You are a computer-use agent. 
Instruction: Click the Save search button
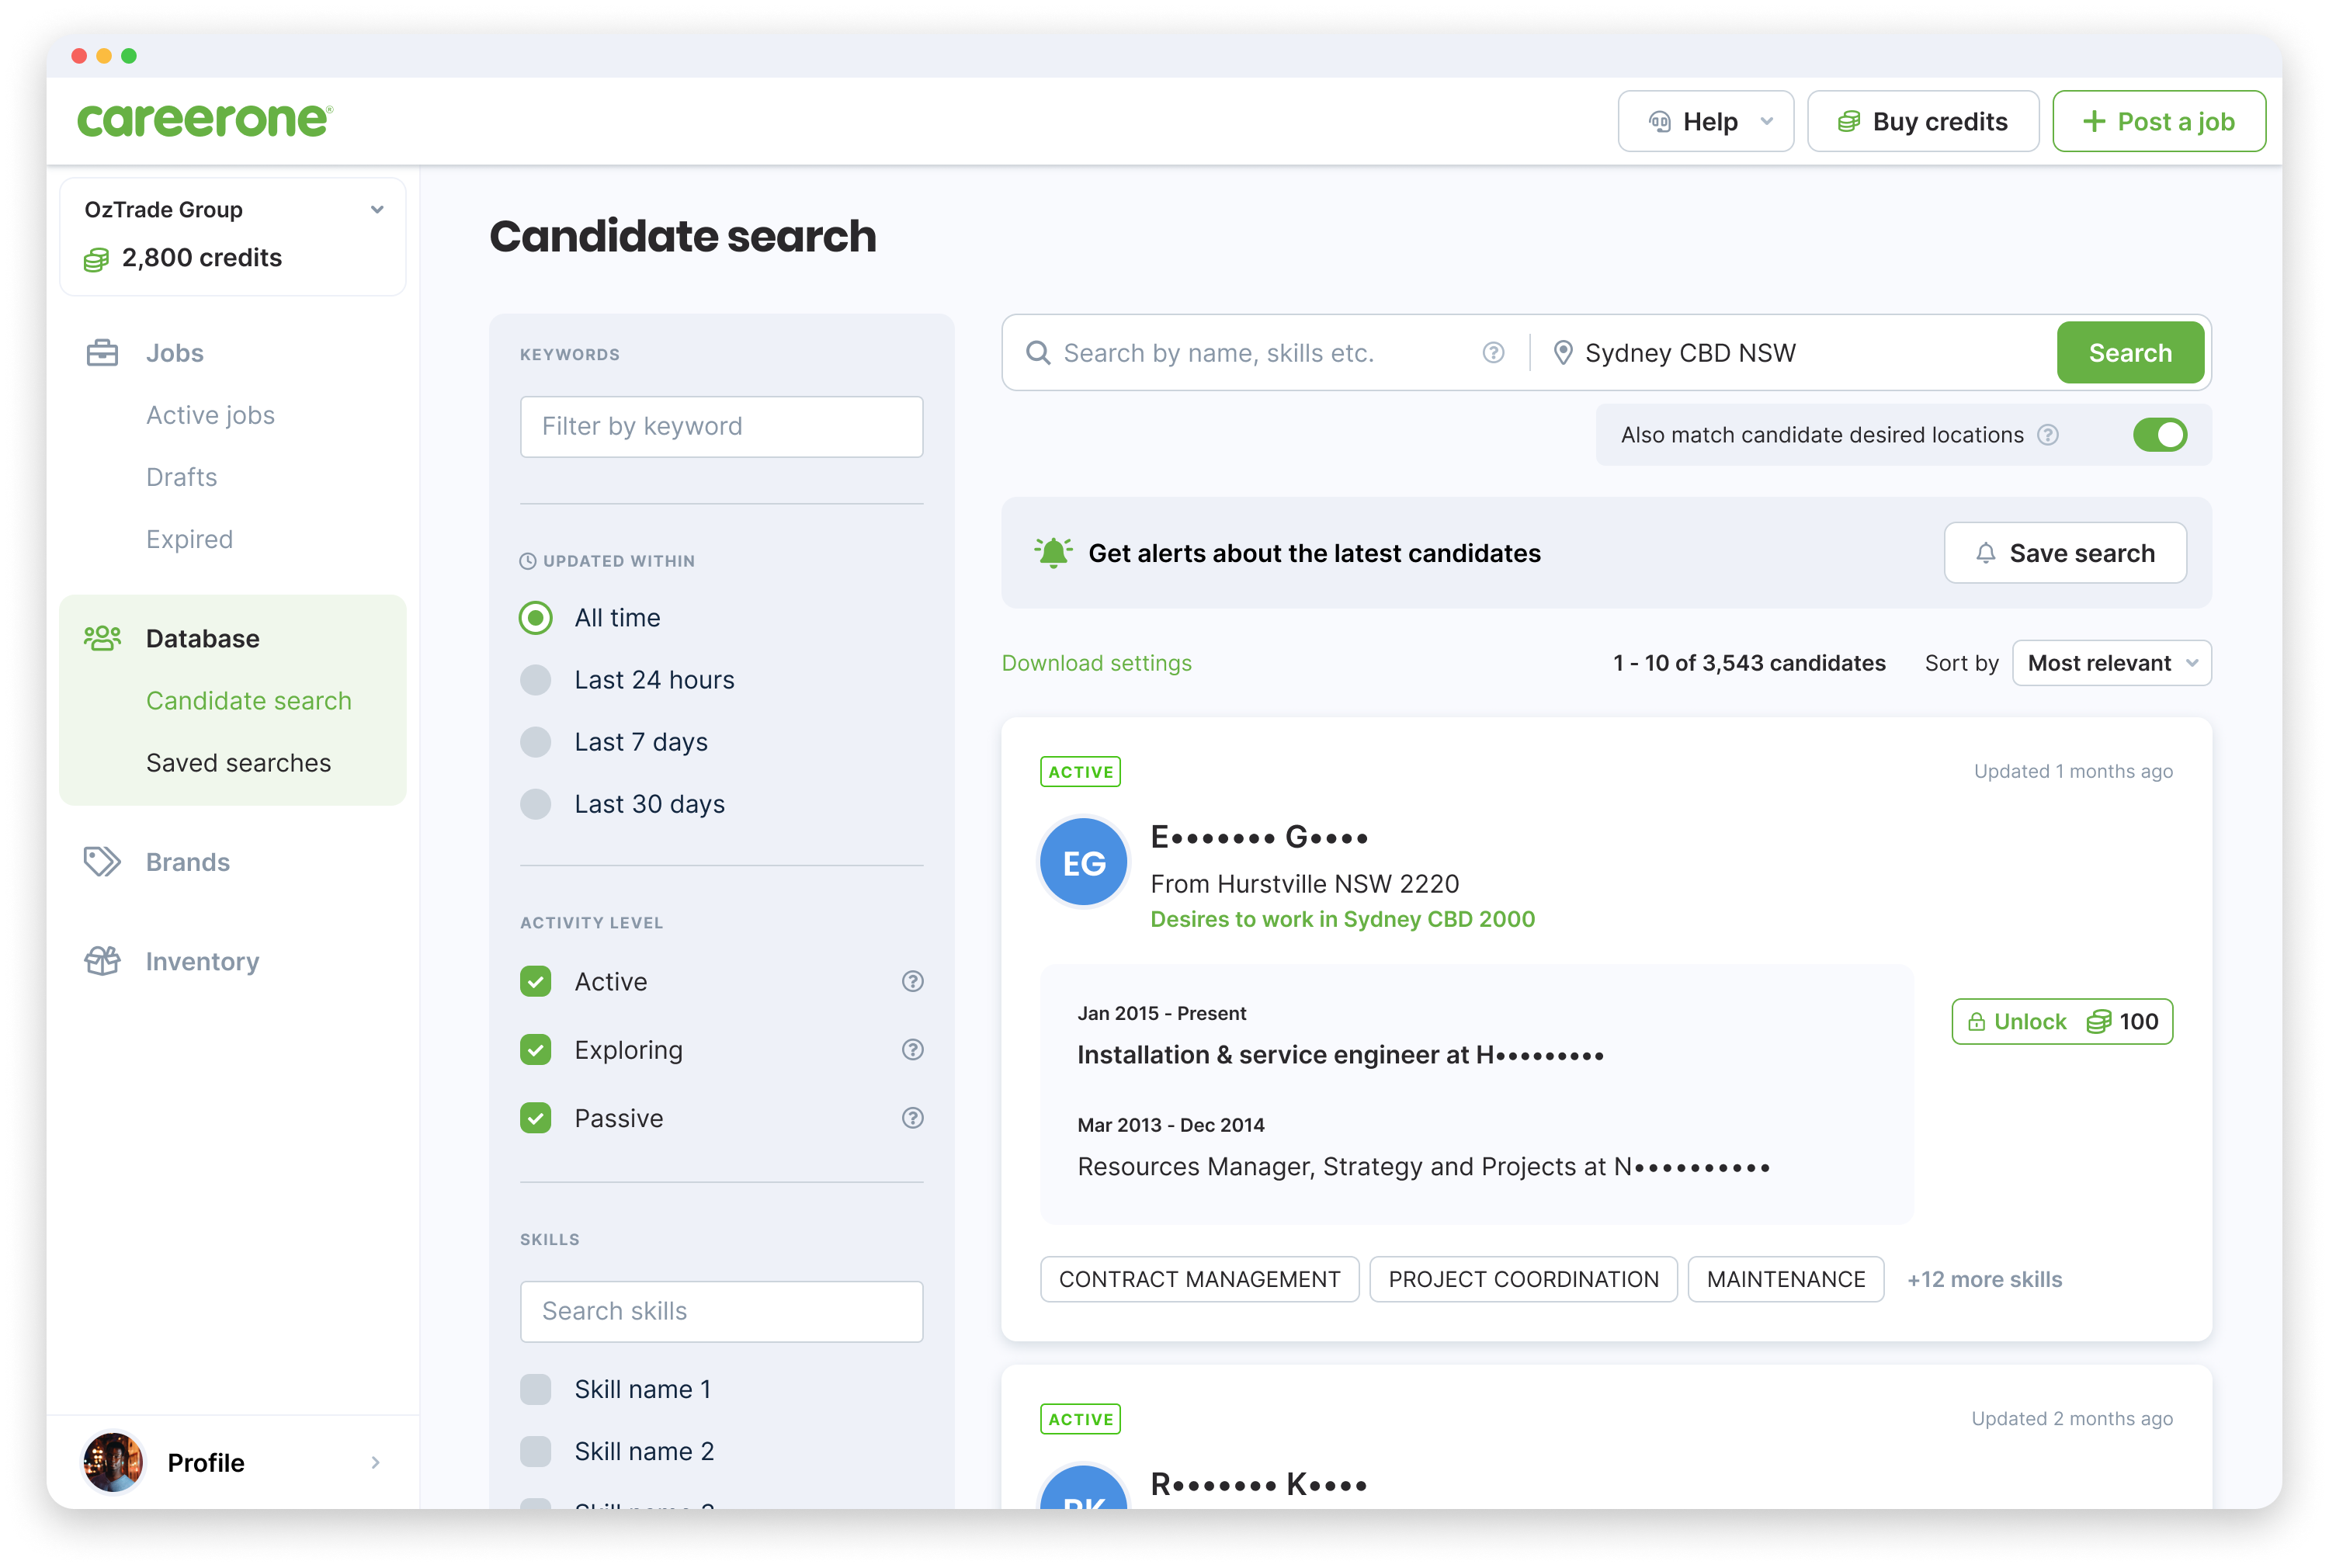coord(2064,553)
